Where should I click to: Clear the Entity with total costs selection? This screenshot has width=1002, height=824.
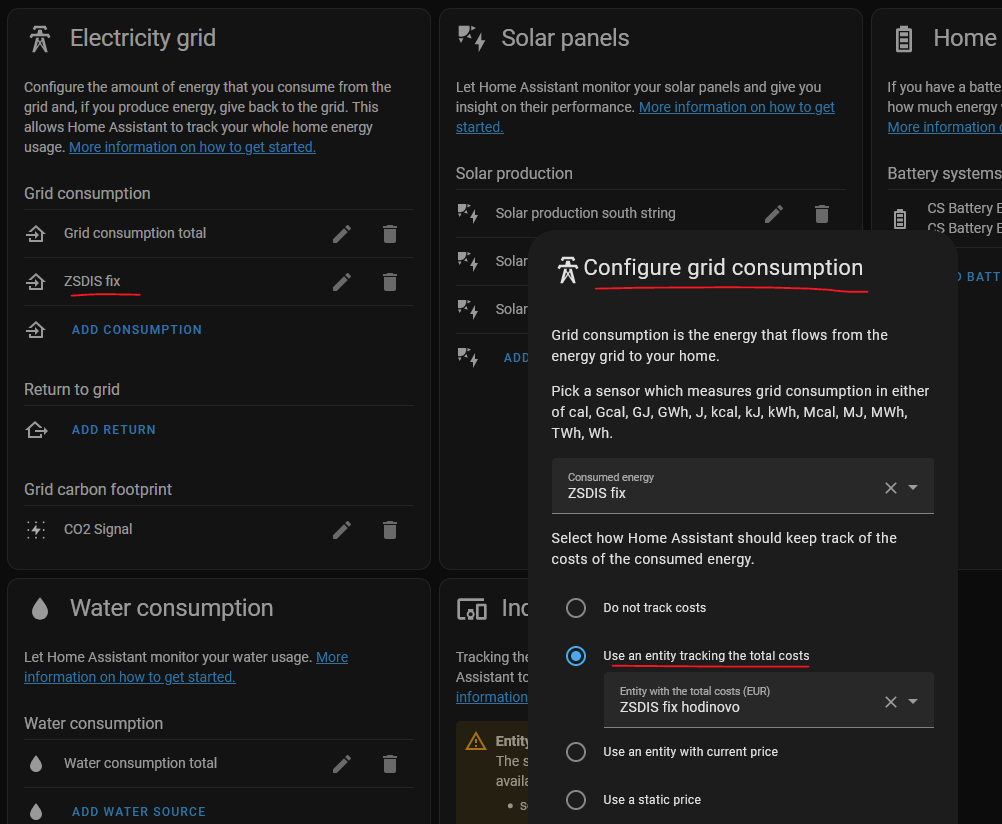891,702
